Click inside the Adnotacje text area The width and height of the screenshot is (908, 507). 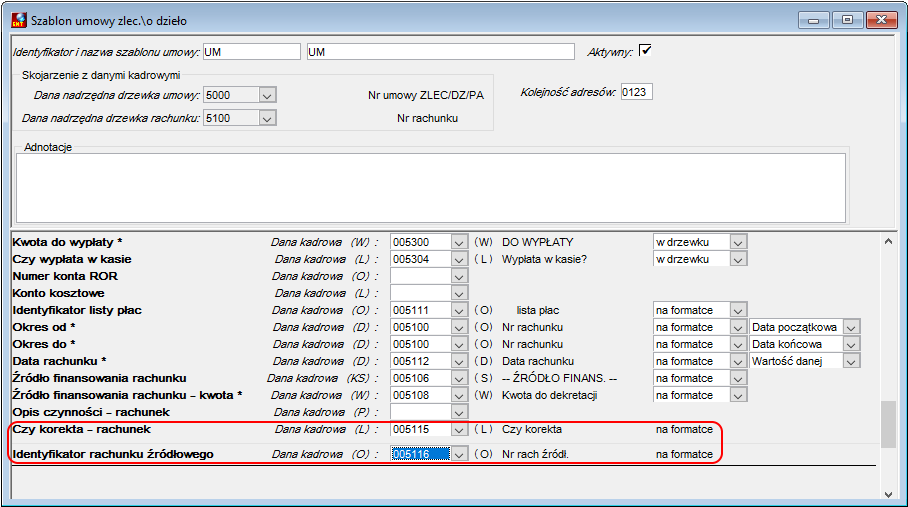tap(431, 188)
